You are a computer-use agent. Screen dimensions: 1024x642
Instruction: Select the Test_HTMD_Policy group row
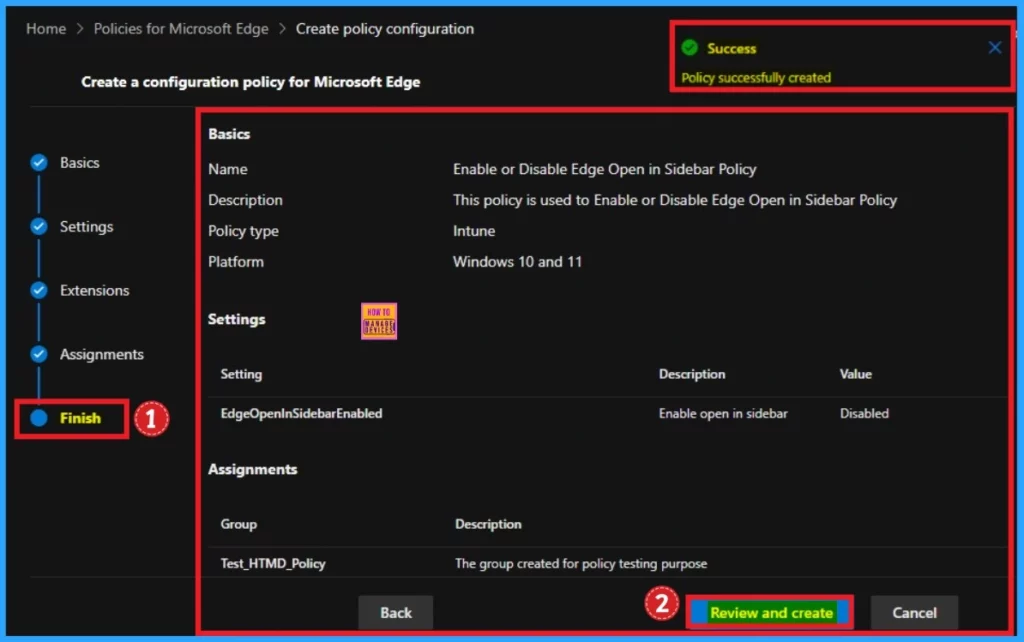coord(607,563)
